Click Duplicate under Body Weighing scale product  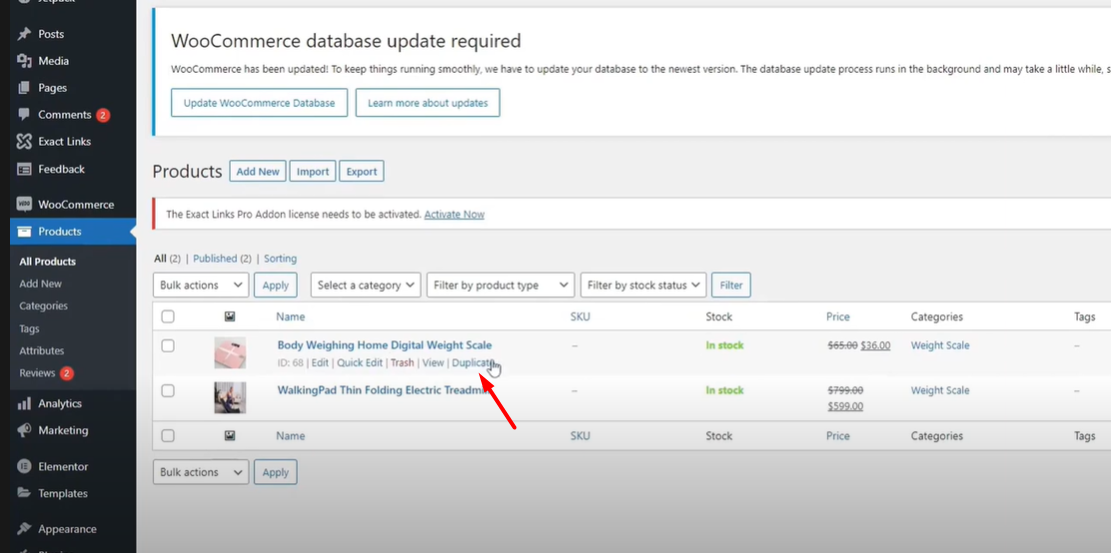click(473, 362)
